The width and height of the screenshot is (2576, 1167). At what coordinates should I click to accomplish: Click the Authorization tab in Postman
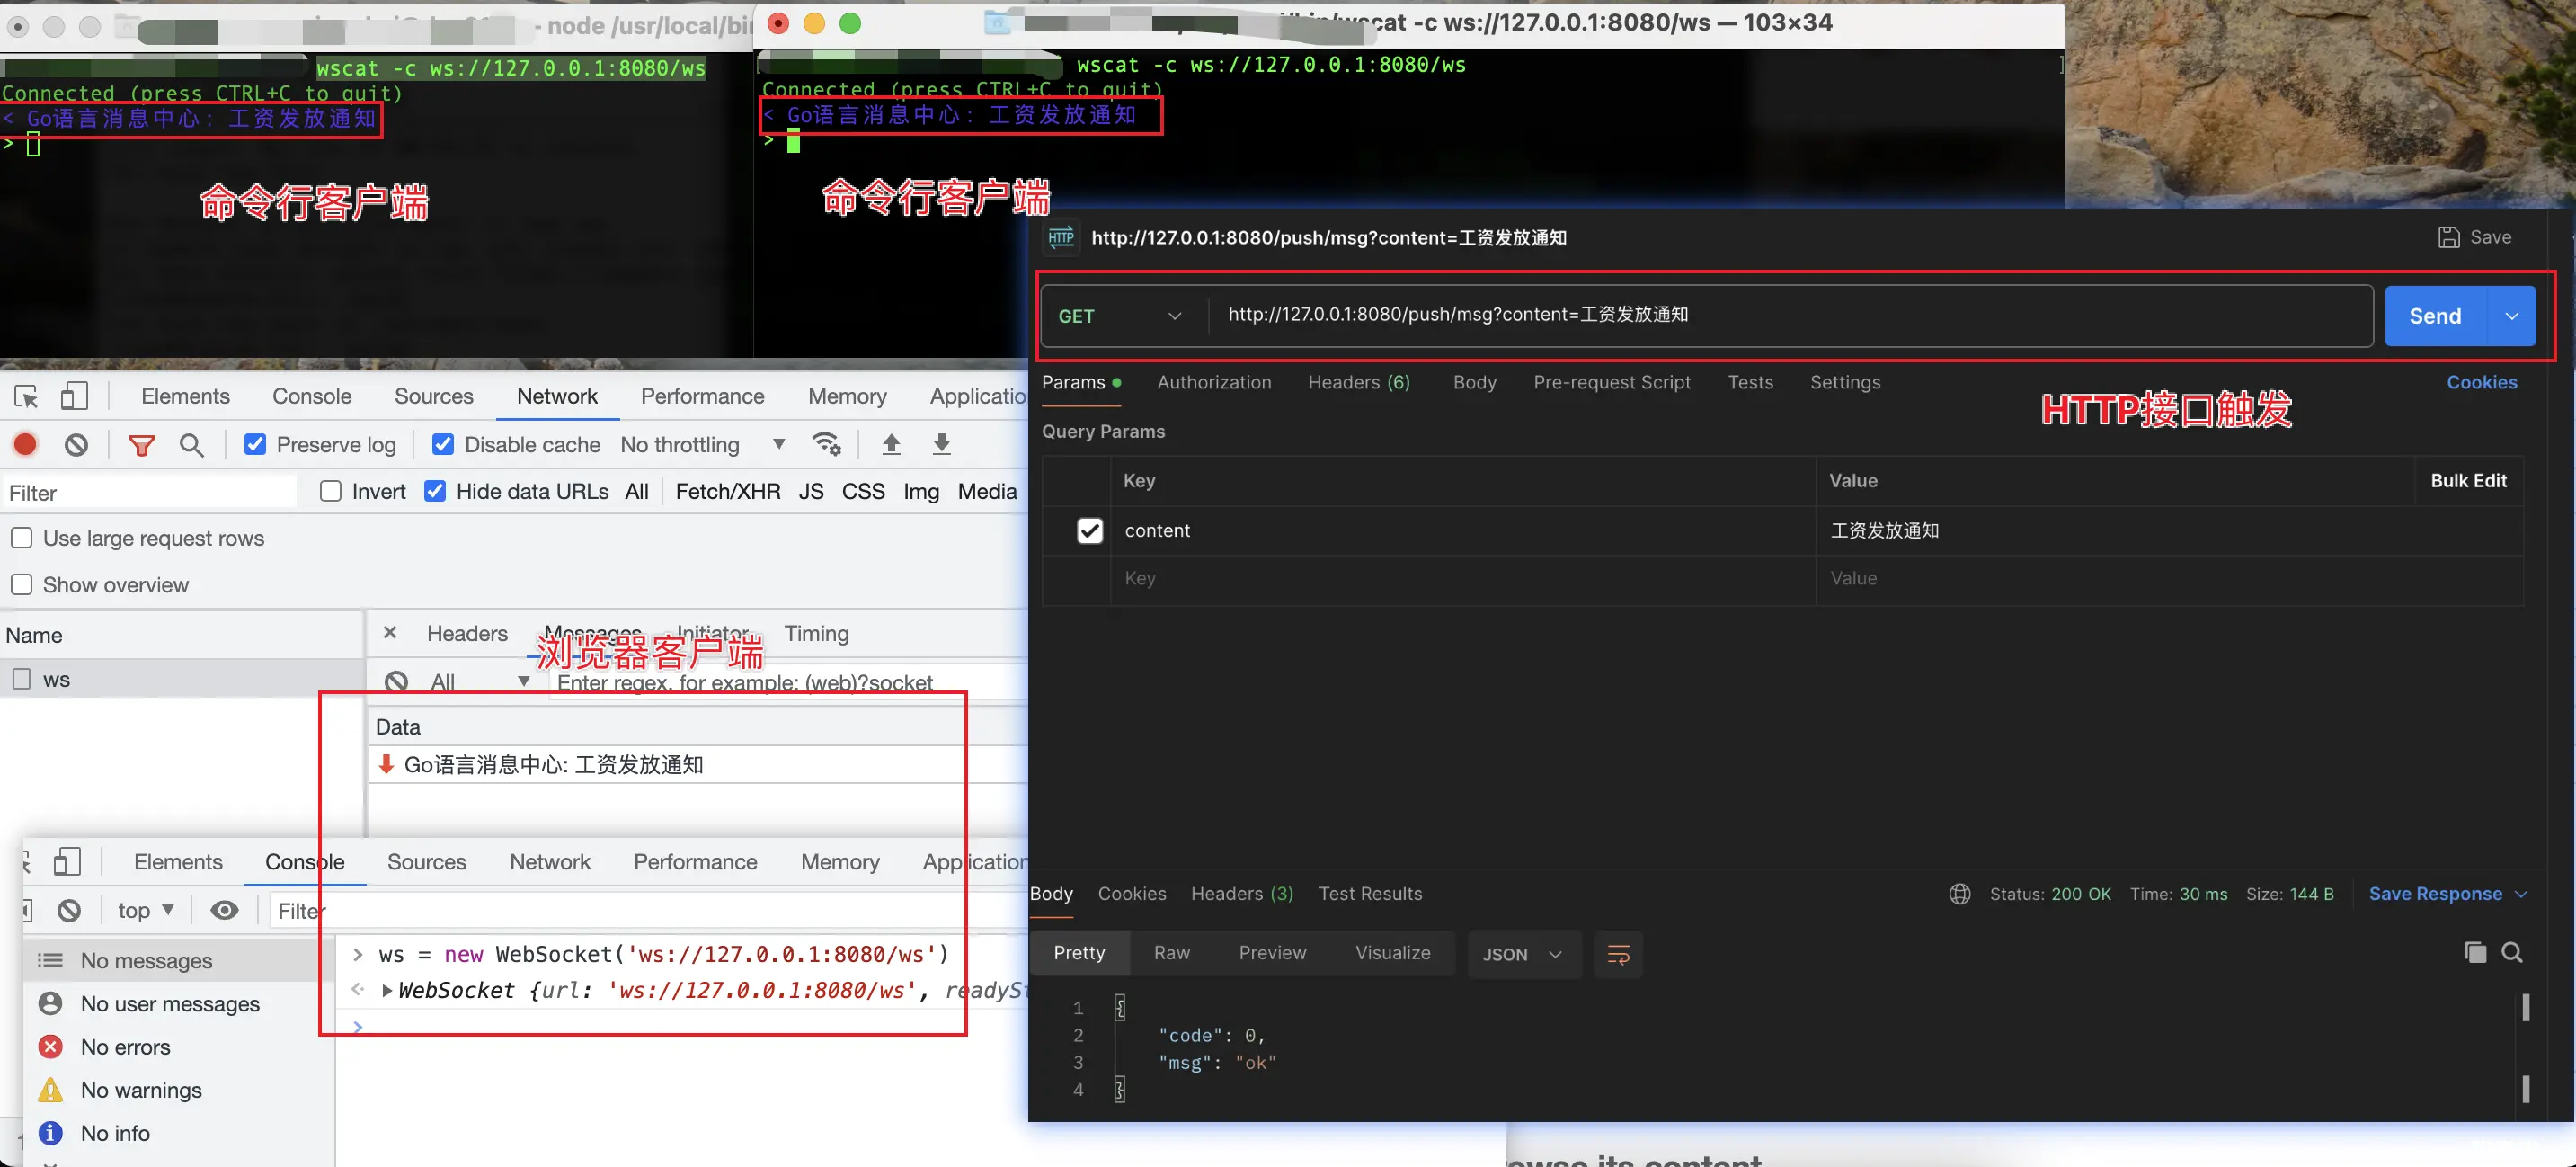tap(1214, 381)
